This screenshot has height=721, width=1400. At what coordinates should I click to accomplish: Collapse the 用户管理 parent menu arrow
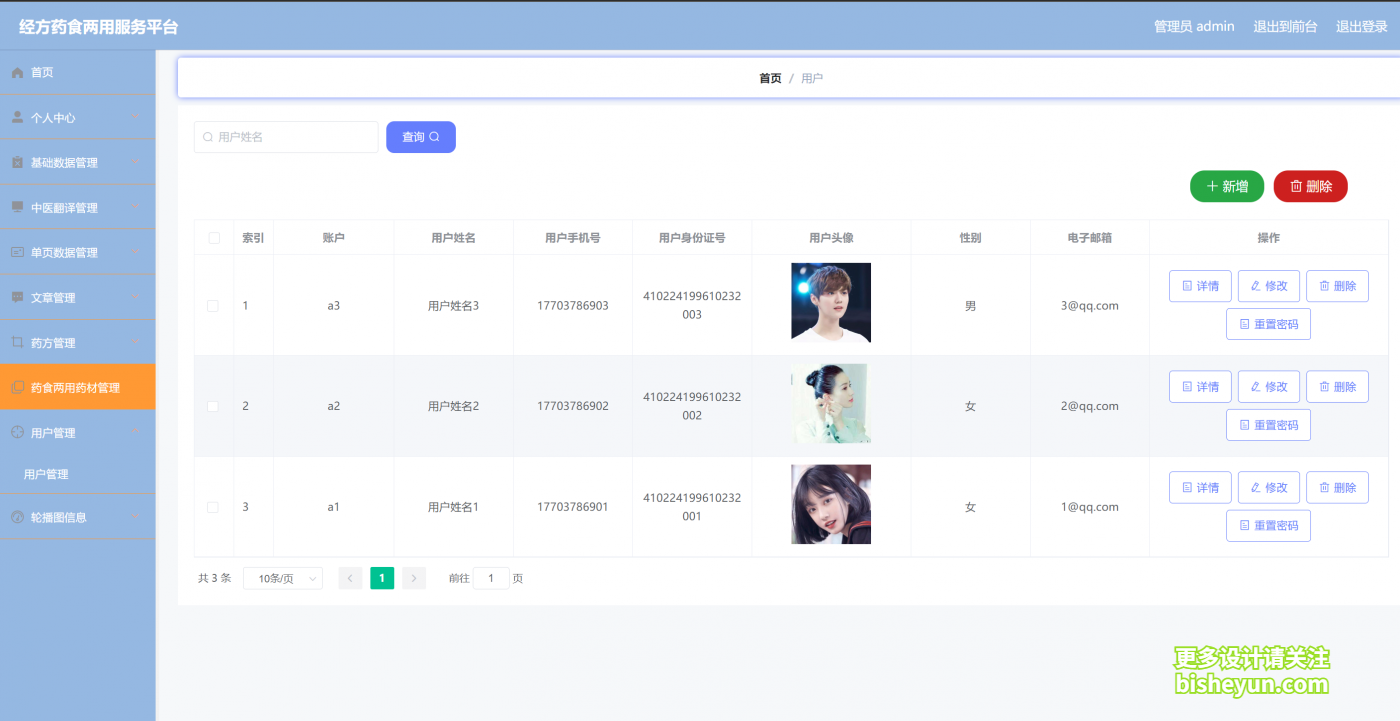[135, 432]
